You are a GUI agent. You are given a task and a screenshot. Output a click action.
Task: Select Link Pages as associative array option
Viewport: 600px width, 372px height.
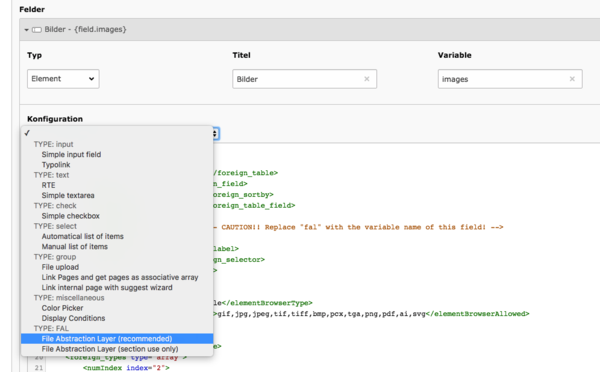coord(120,277)
